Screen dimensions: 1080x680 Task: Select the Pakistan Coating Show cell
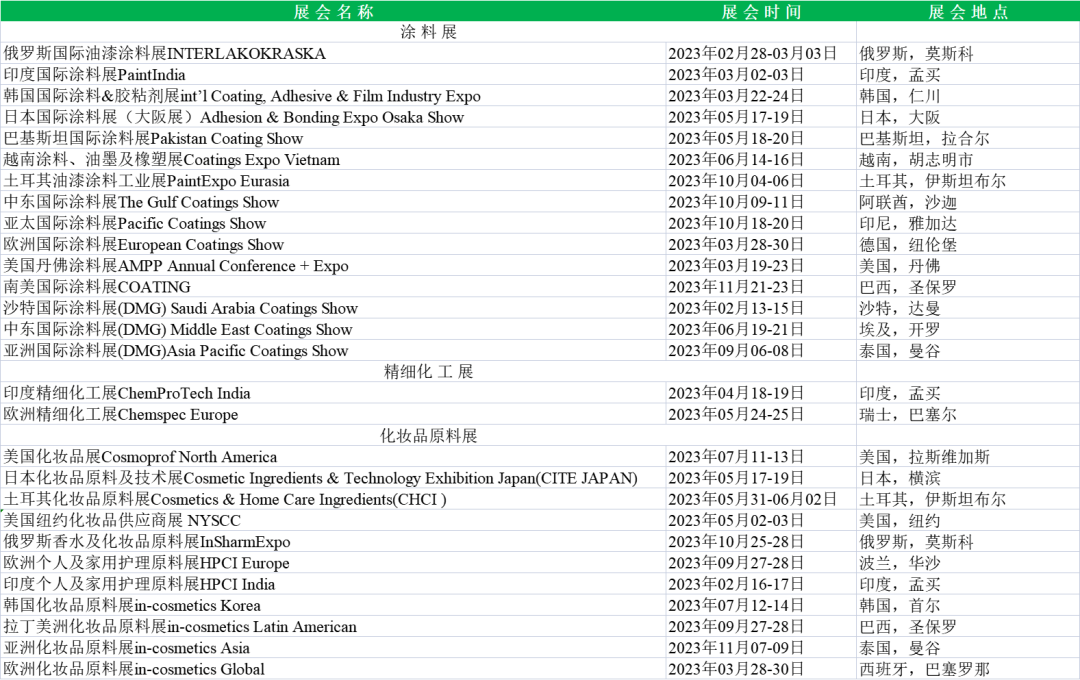coord(333,138)
